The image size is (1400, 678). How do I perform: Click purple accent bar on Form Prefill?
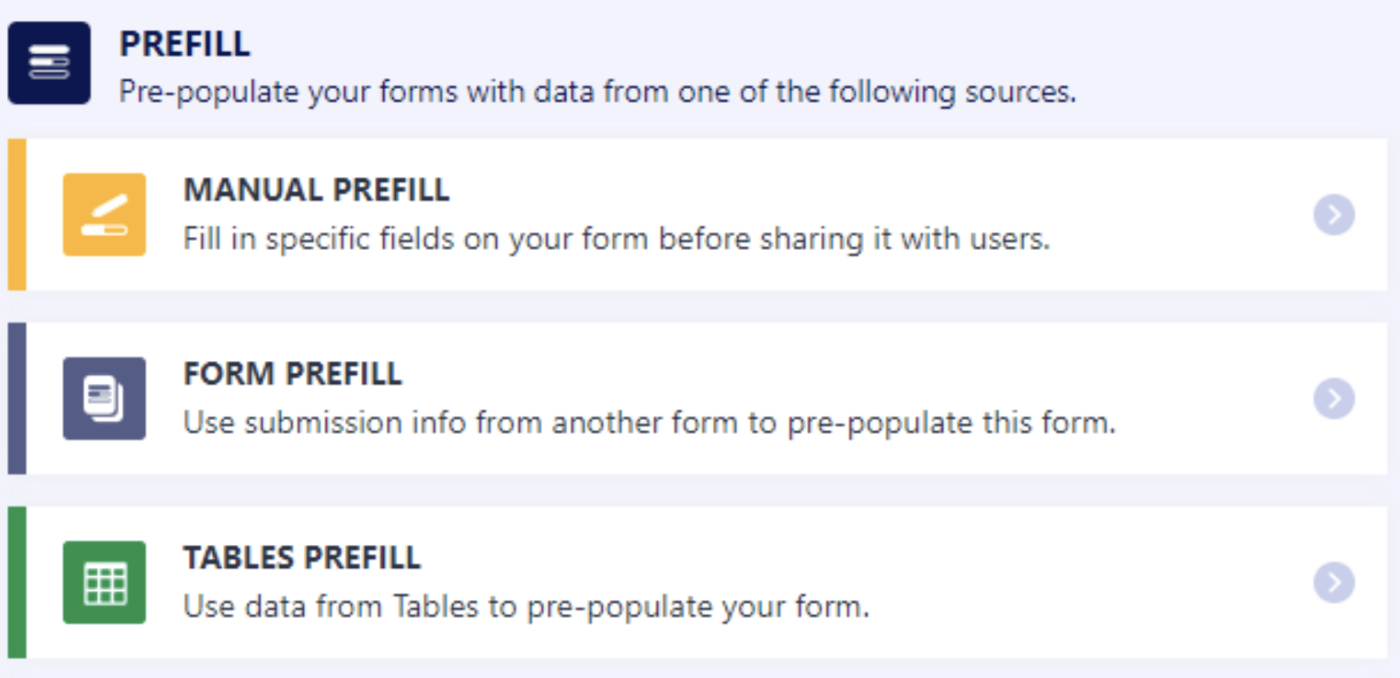pyautogui.click(x=16, y=398)
